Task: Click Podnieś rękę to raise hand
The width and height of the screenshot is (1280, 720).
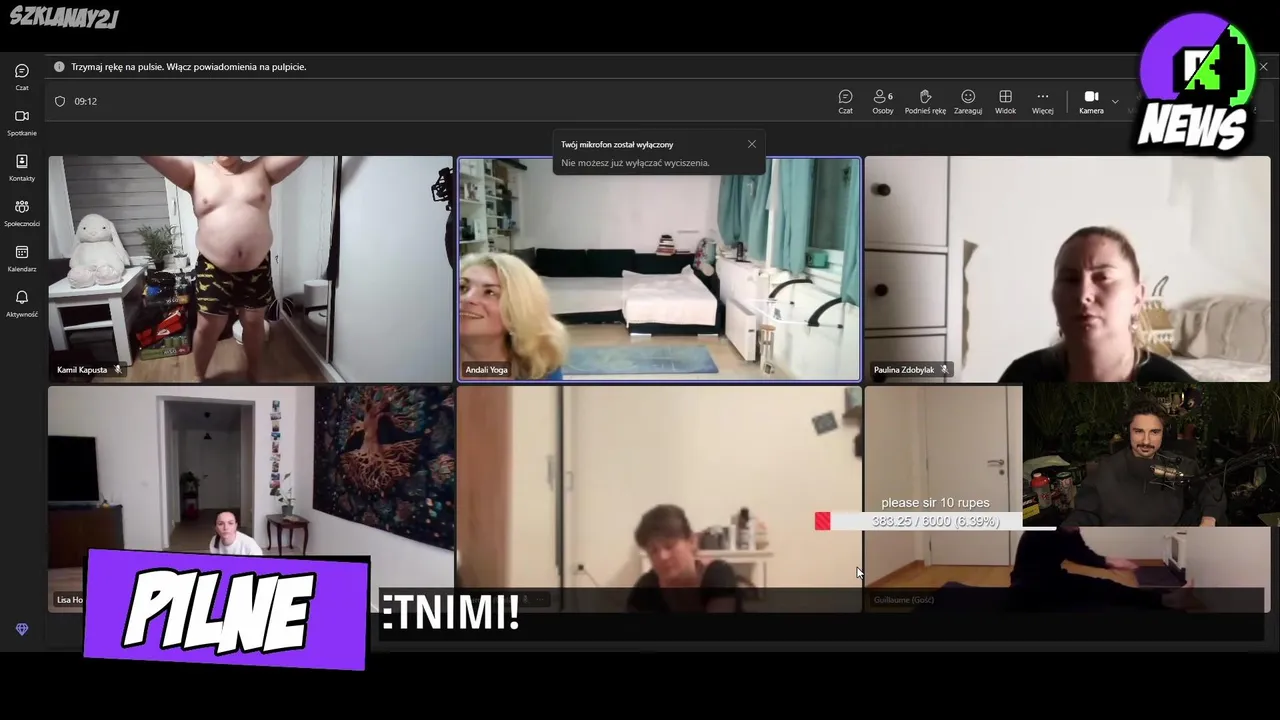Action: point(925,101)
